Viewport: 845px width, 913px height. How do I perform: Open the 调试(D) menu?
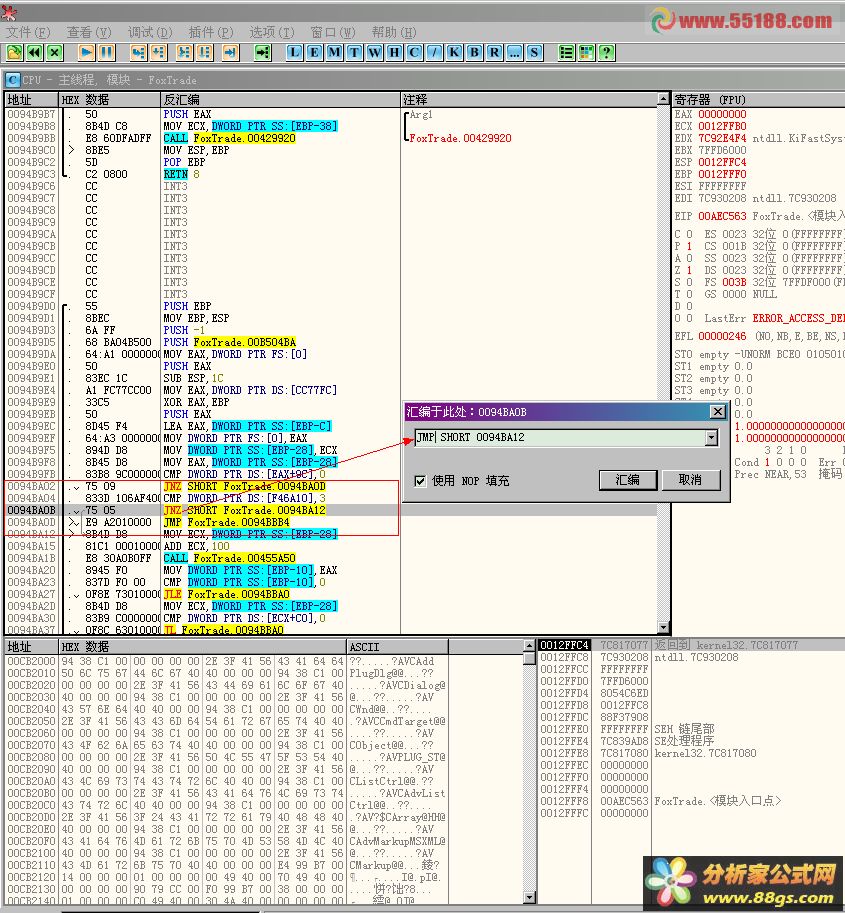150,32
